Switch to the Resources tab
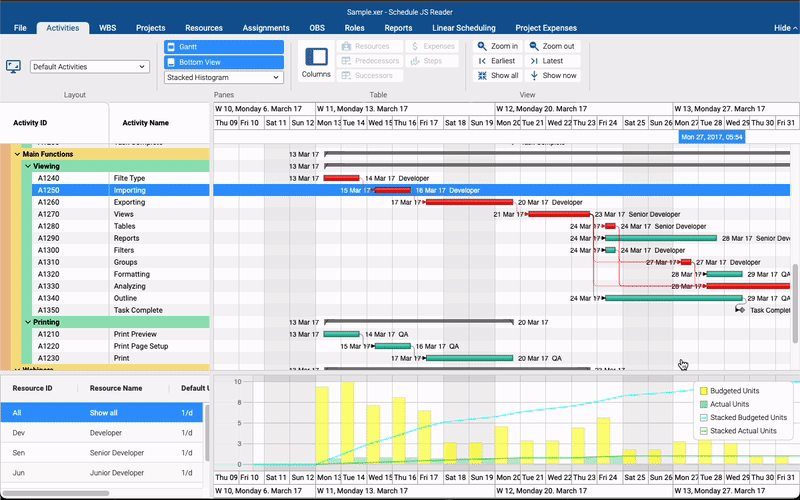800x500 pixels. pos(204,28)
